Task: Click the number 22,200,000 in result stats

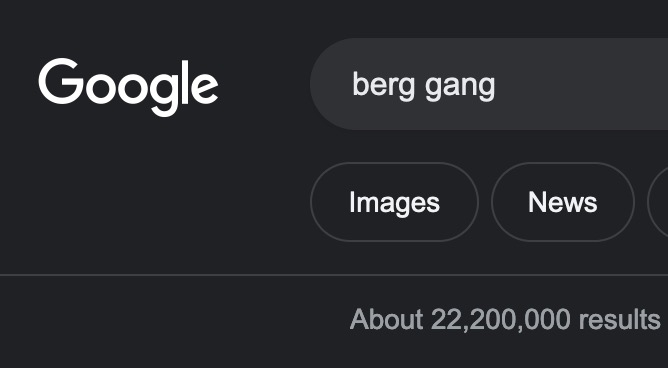Action: point(501,319)
